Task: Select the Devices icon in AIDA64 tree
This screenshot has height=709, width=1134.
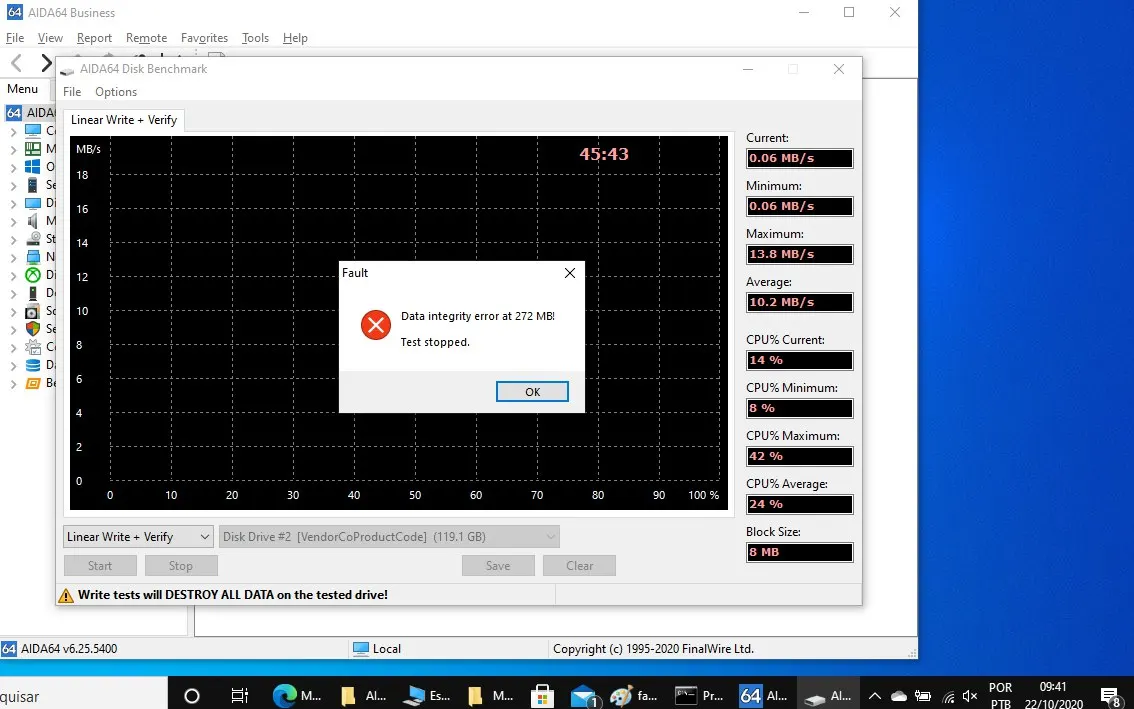Action: pyautogui.click(x=33, y=293)
